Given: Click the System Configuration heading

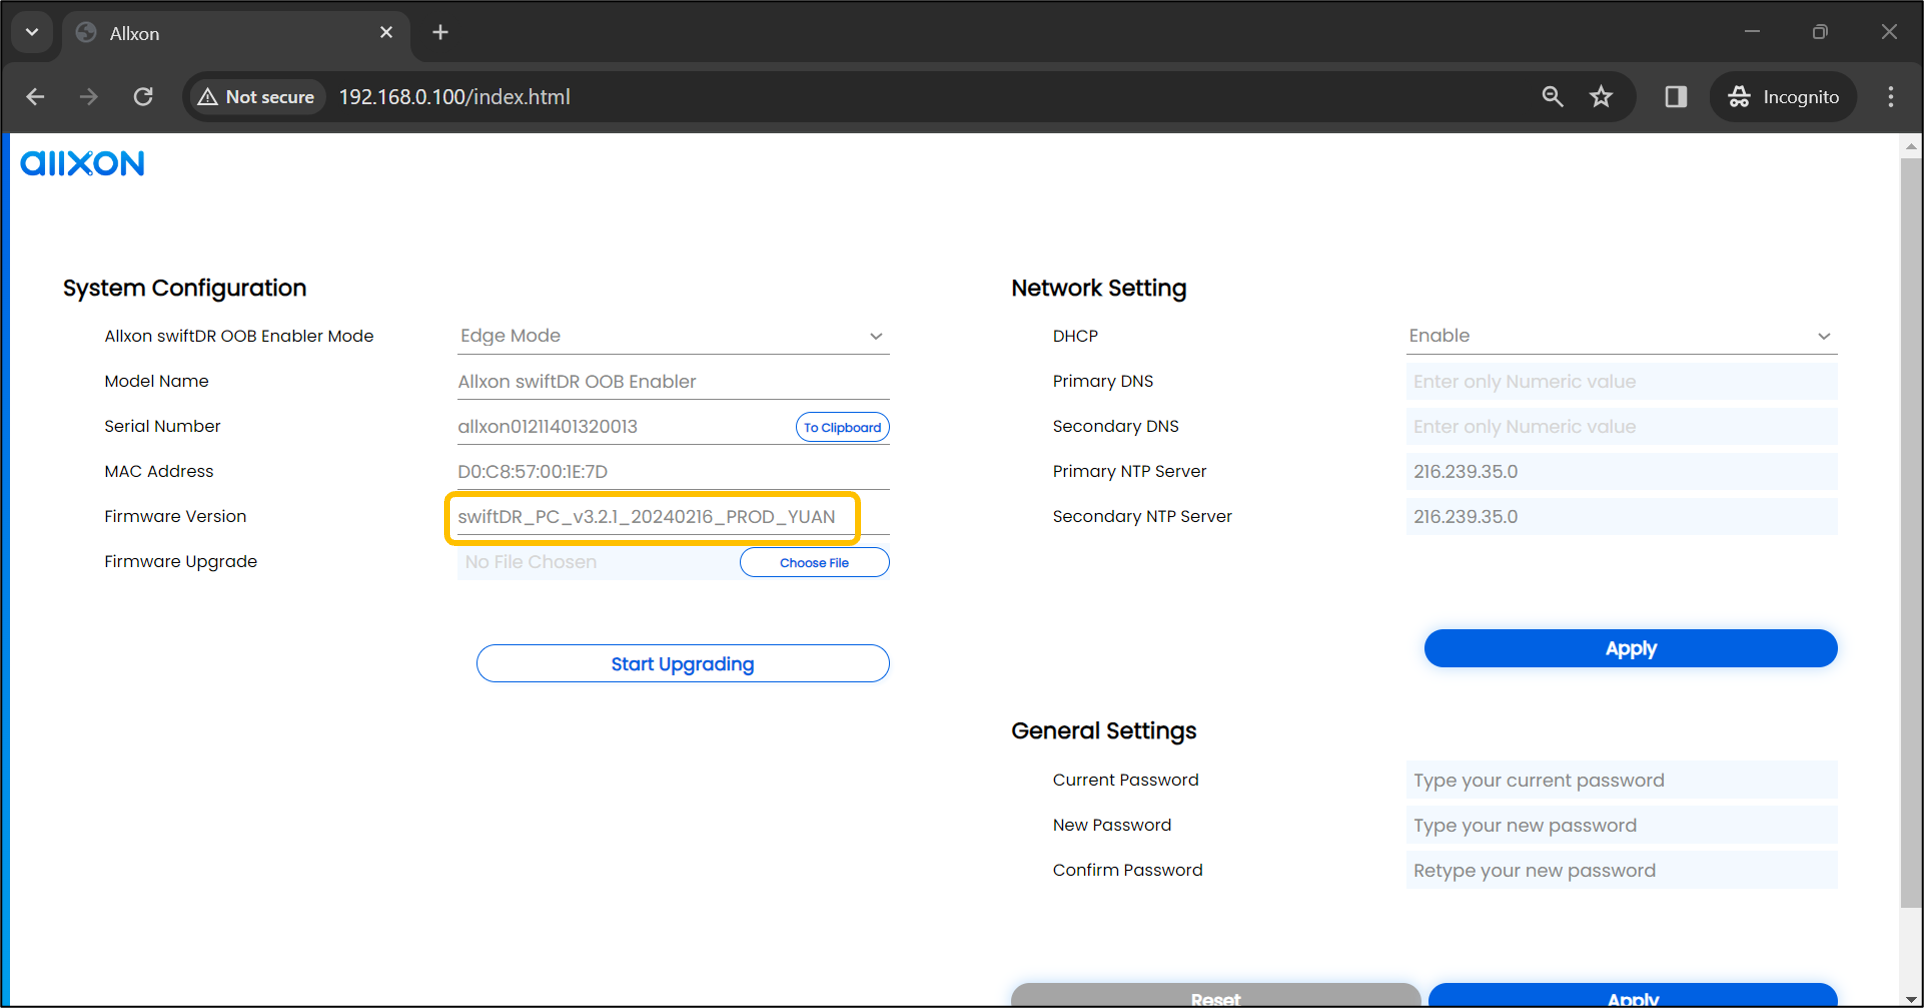Looking at the screenshot, I should click(x=185, y=288).
